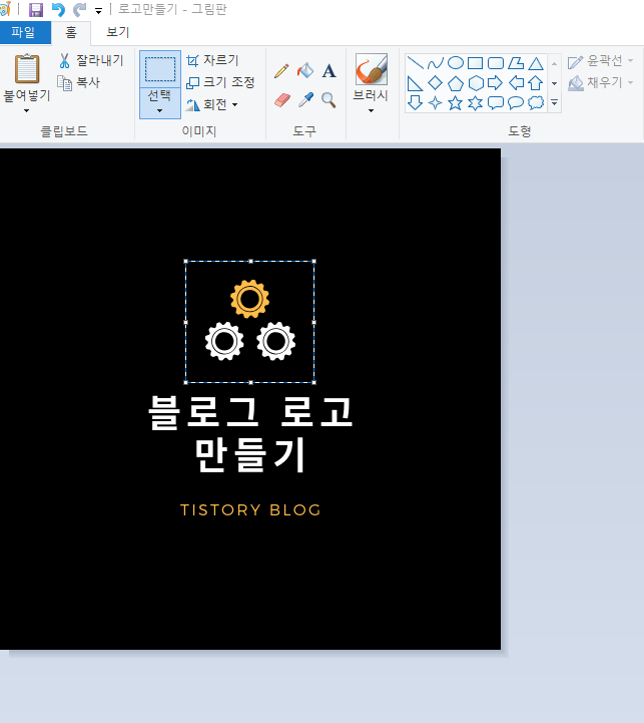This screenshot has height=723, width=644.
Task: Select the Up arrow shape
Action: pos(536,83)
